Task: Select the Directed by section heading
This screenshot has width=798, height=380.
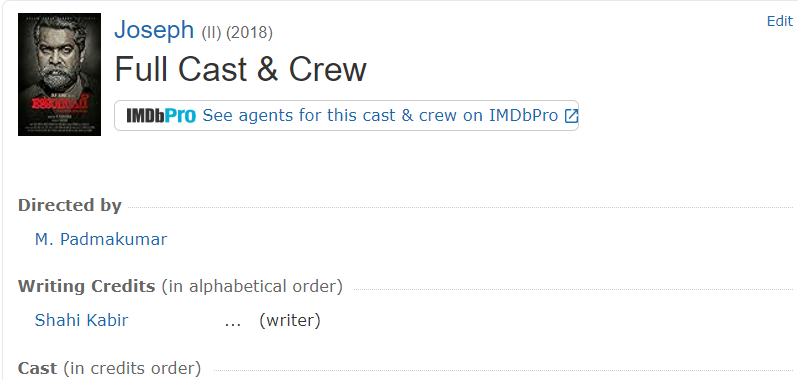Action: [x=70, y=205]
